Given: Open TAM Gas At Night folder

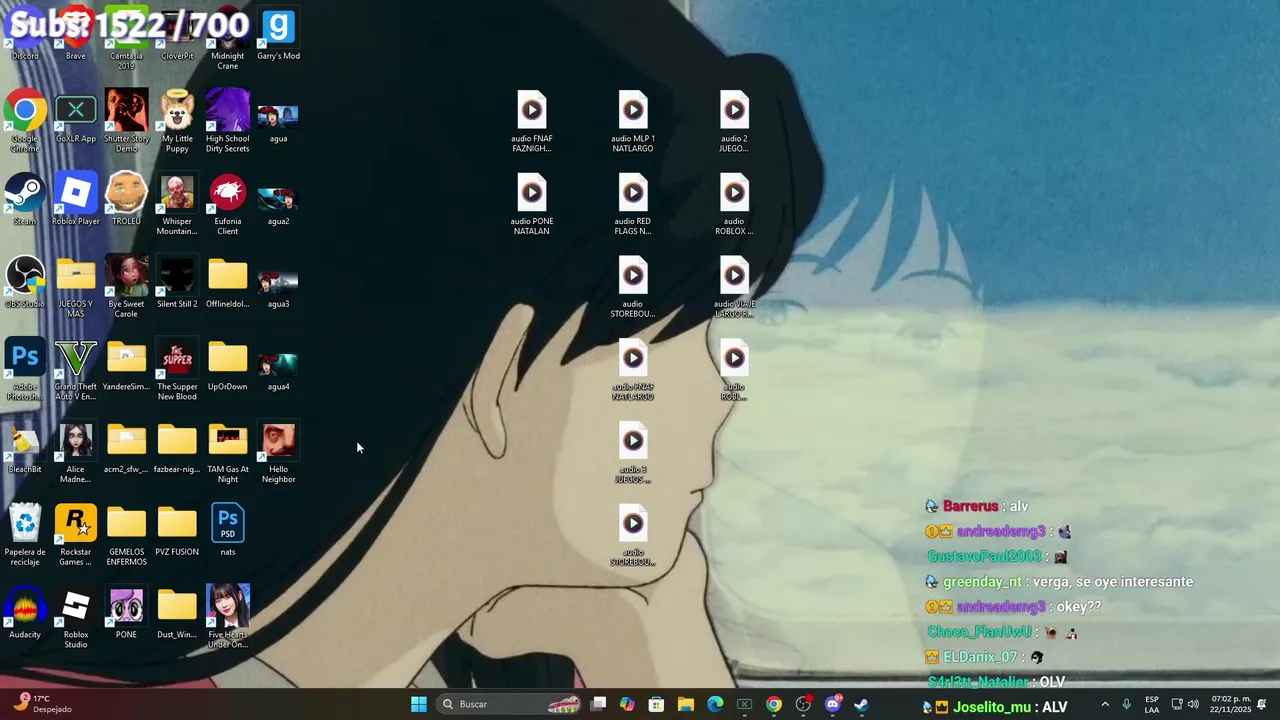Looking at the screenshot, I should click(228, 452).
